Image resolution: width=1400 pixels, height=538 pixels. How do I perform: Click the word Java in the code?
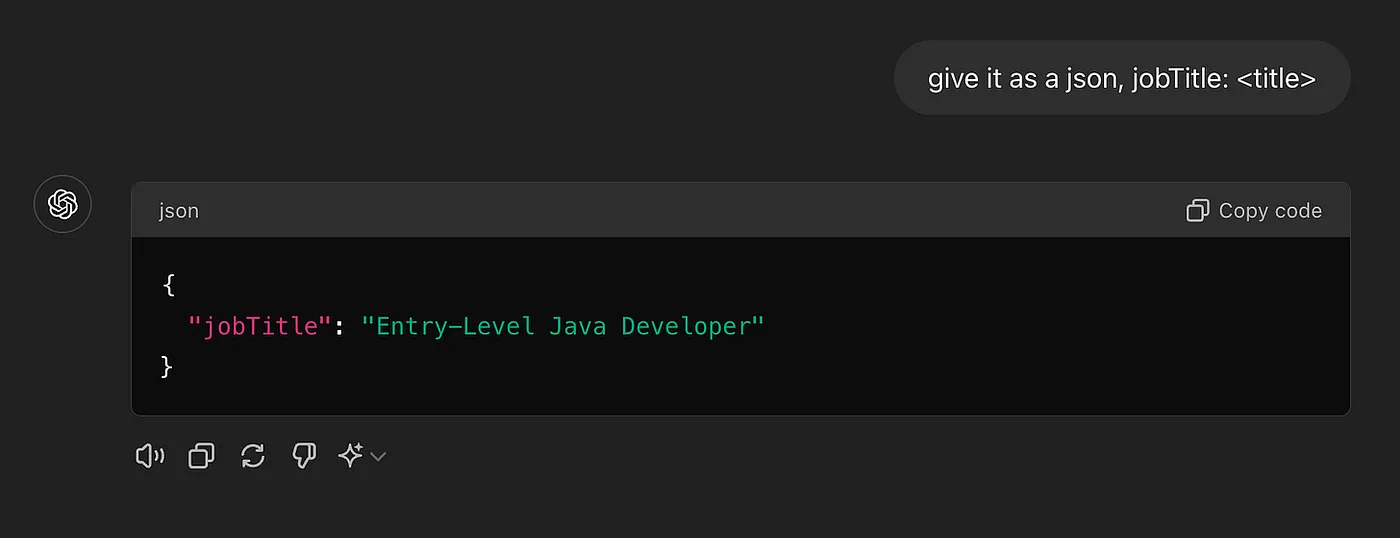(x=577, y=326)
